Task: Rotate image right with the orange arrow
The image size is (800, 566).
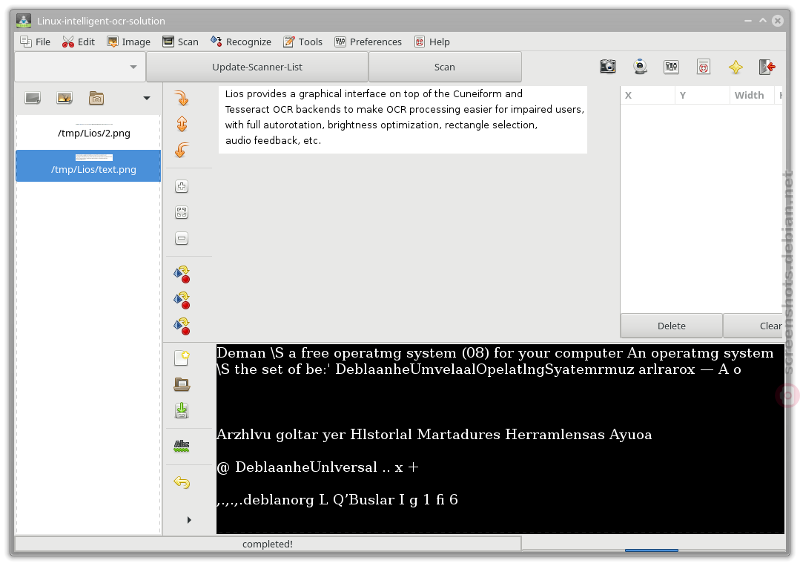Action: click(182, 97)
